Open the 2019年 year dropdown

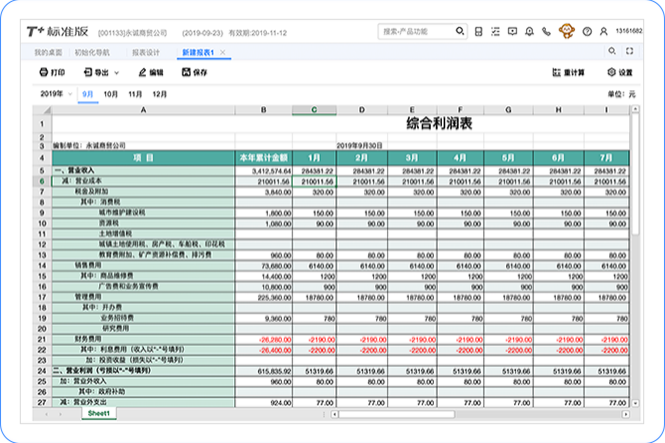pyautogui.click(x=56, y=94)
